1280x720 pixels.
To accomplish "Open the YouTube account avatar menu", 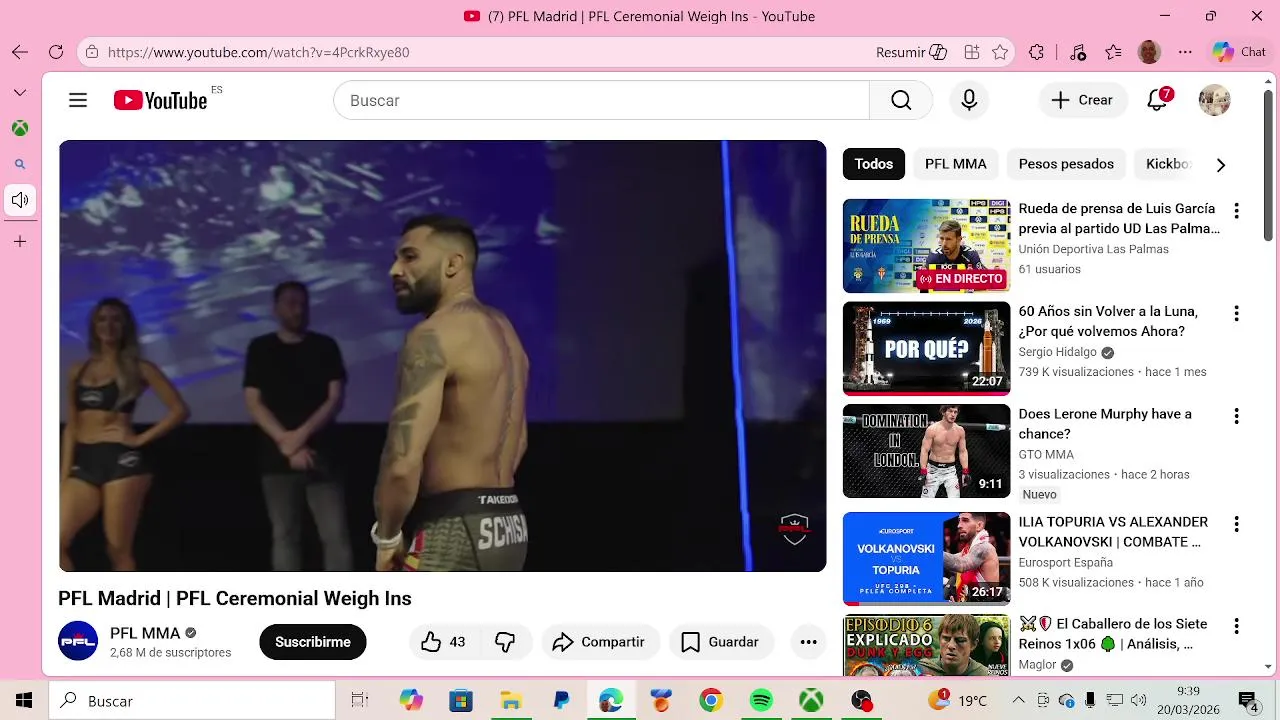I will tap(1214, 100).
